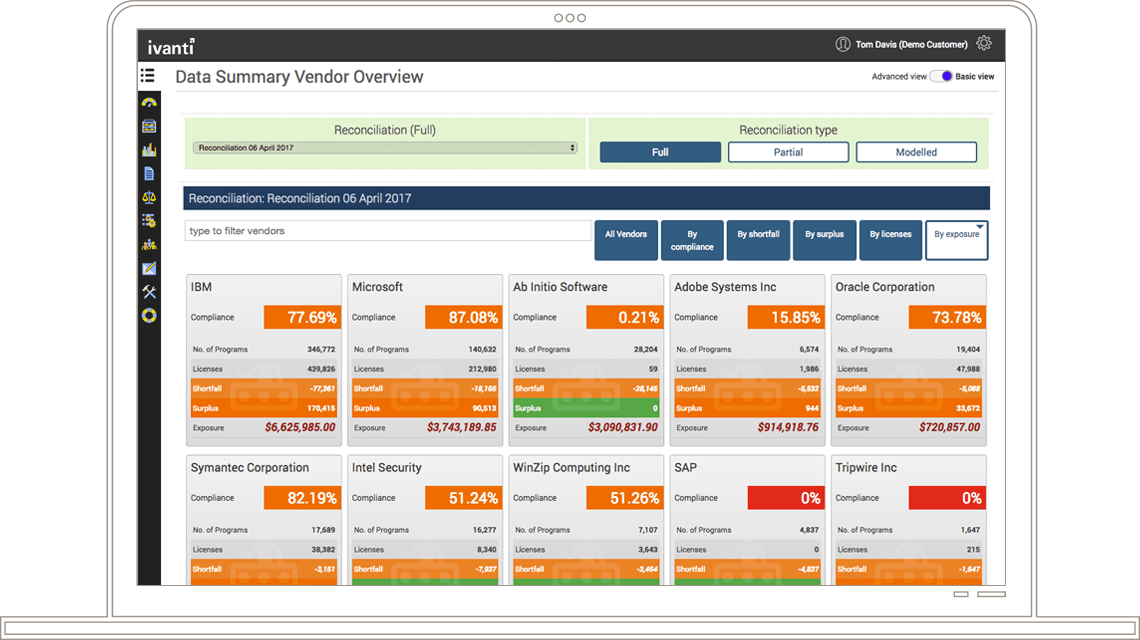The height and width of the screenshot is (640, 1140).
Task: Open the Intel Security card title
Action: [387, 468]
